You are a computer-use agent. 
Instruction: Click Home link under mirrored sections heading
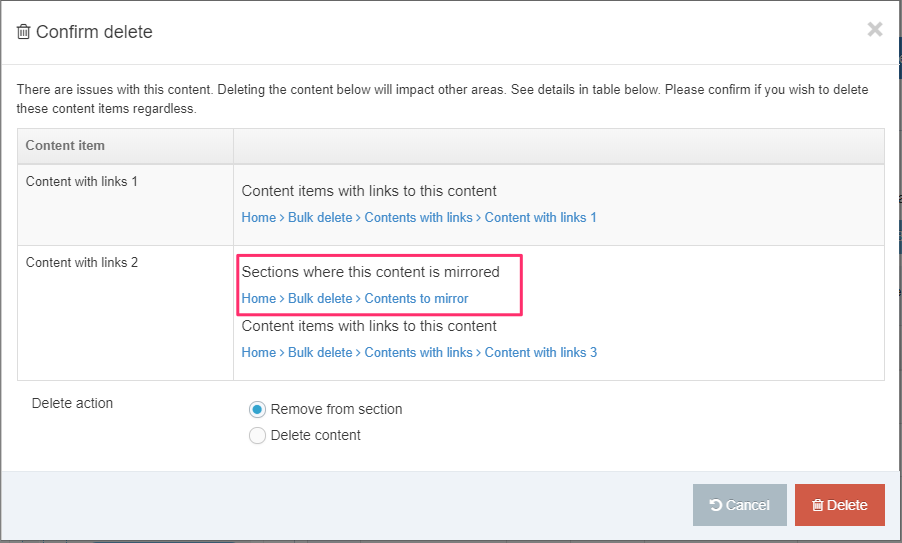[x=259, y=298]
